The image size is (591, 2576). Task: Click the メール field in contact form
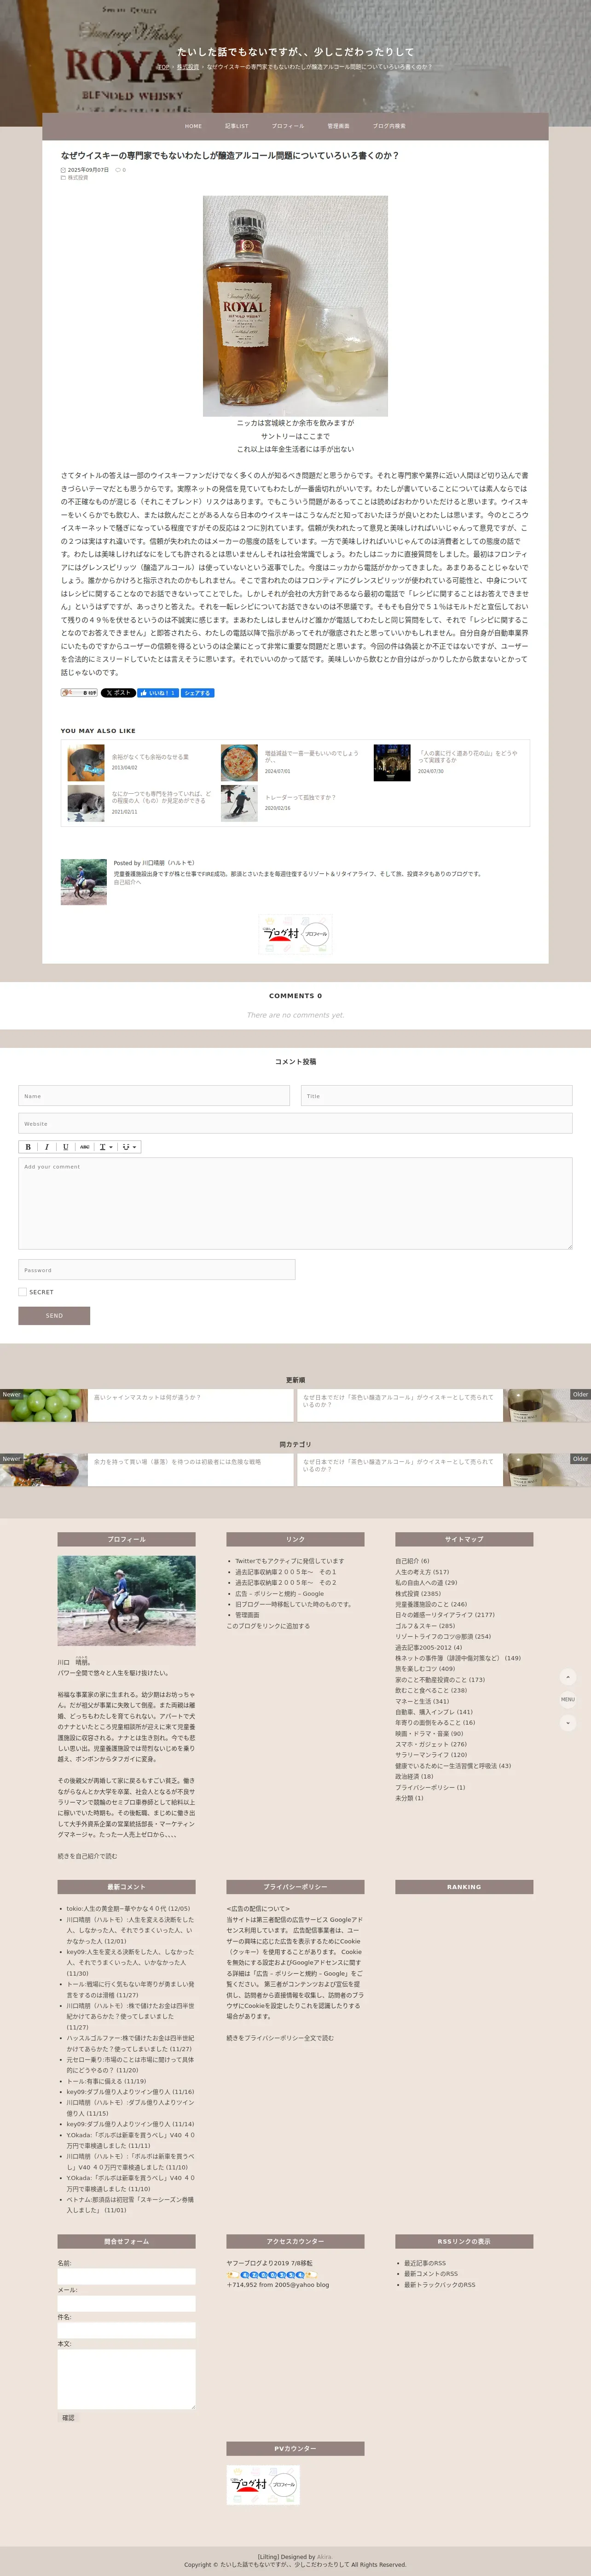[x=126, y=2303]
